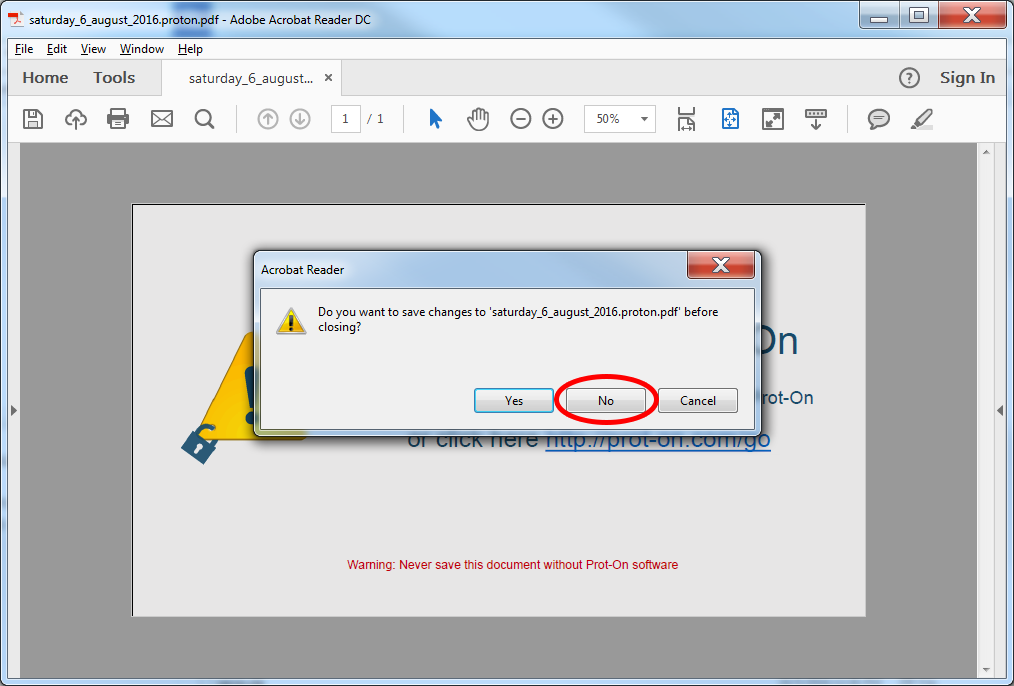
Task: Switch to the Tools tab
Action: pyautogui.click(x=114, y=78)
